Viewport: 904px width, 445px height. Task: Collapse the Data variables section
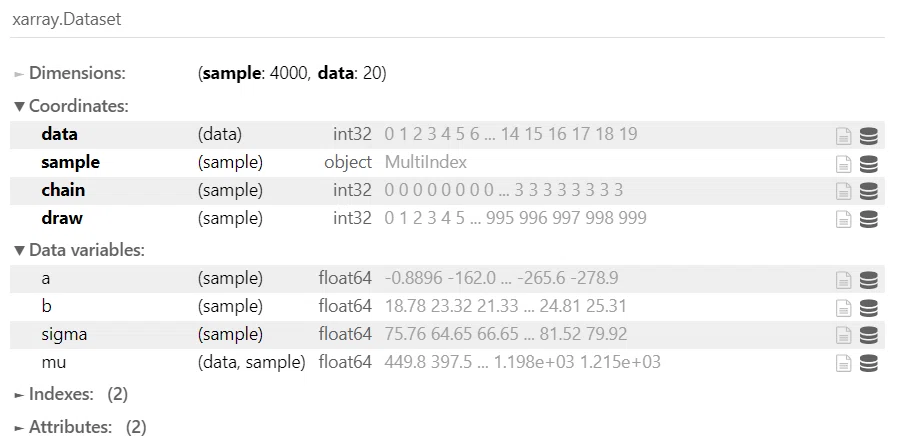pos(79,250)
